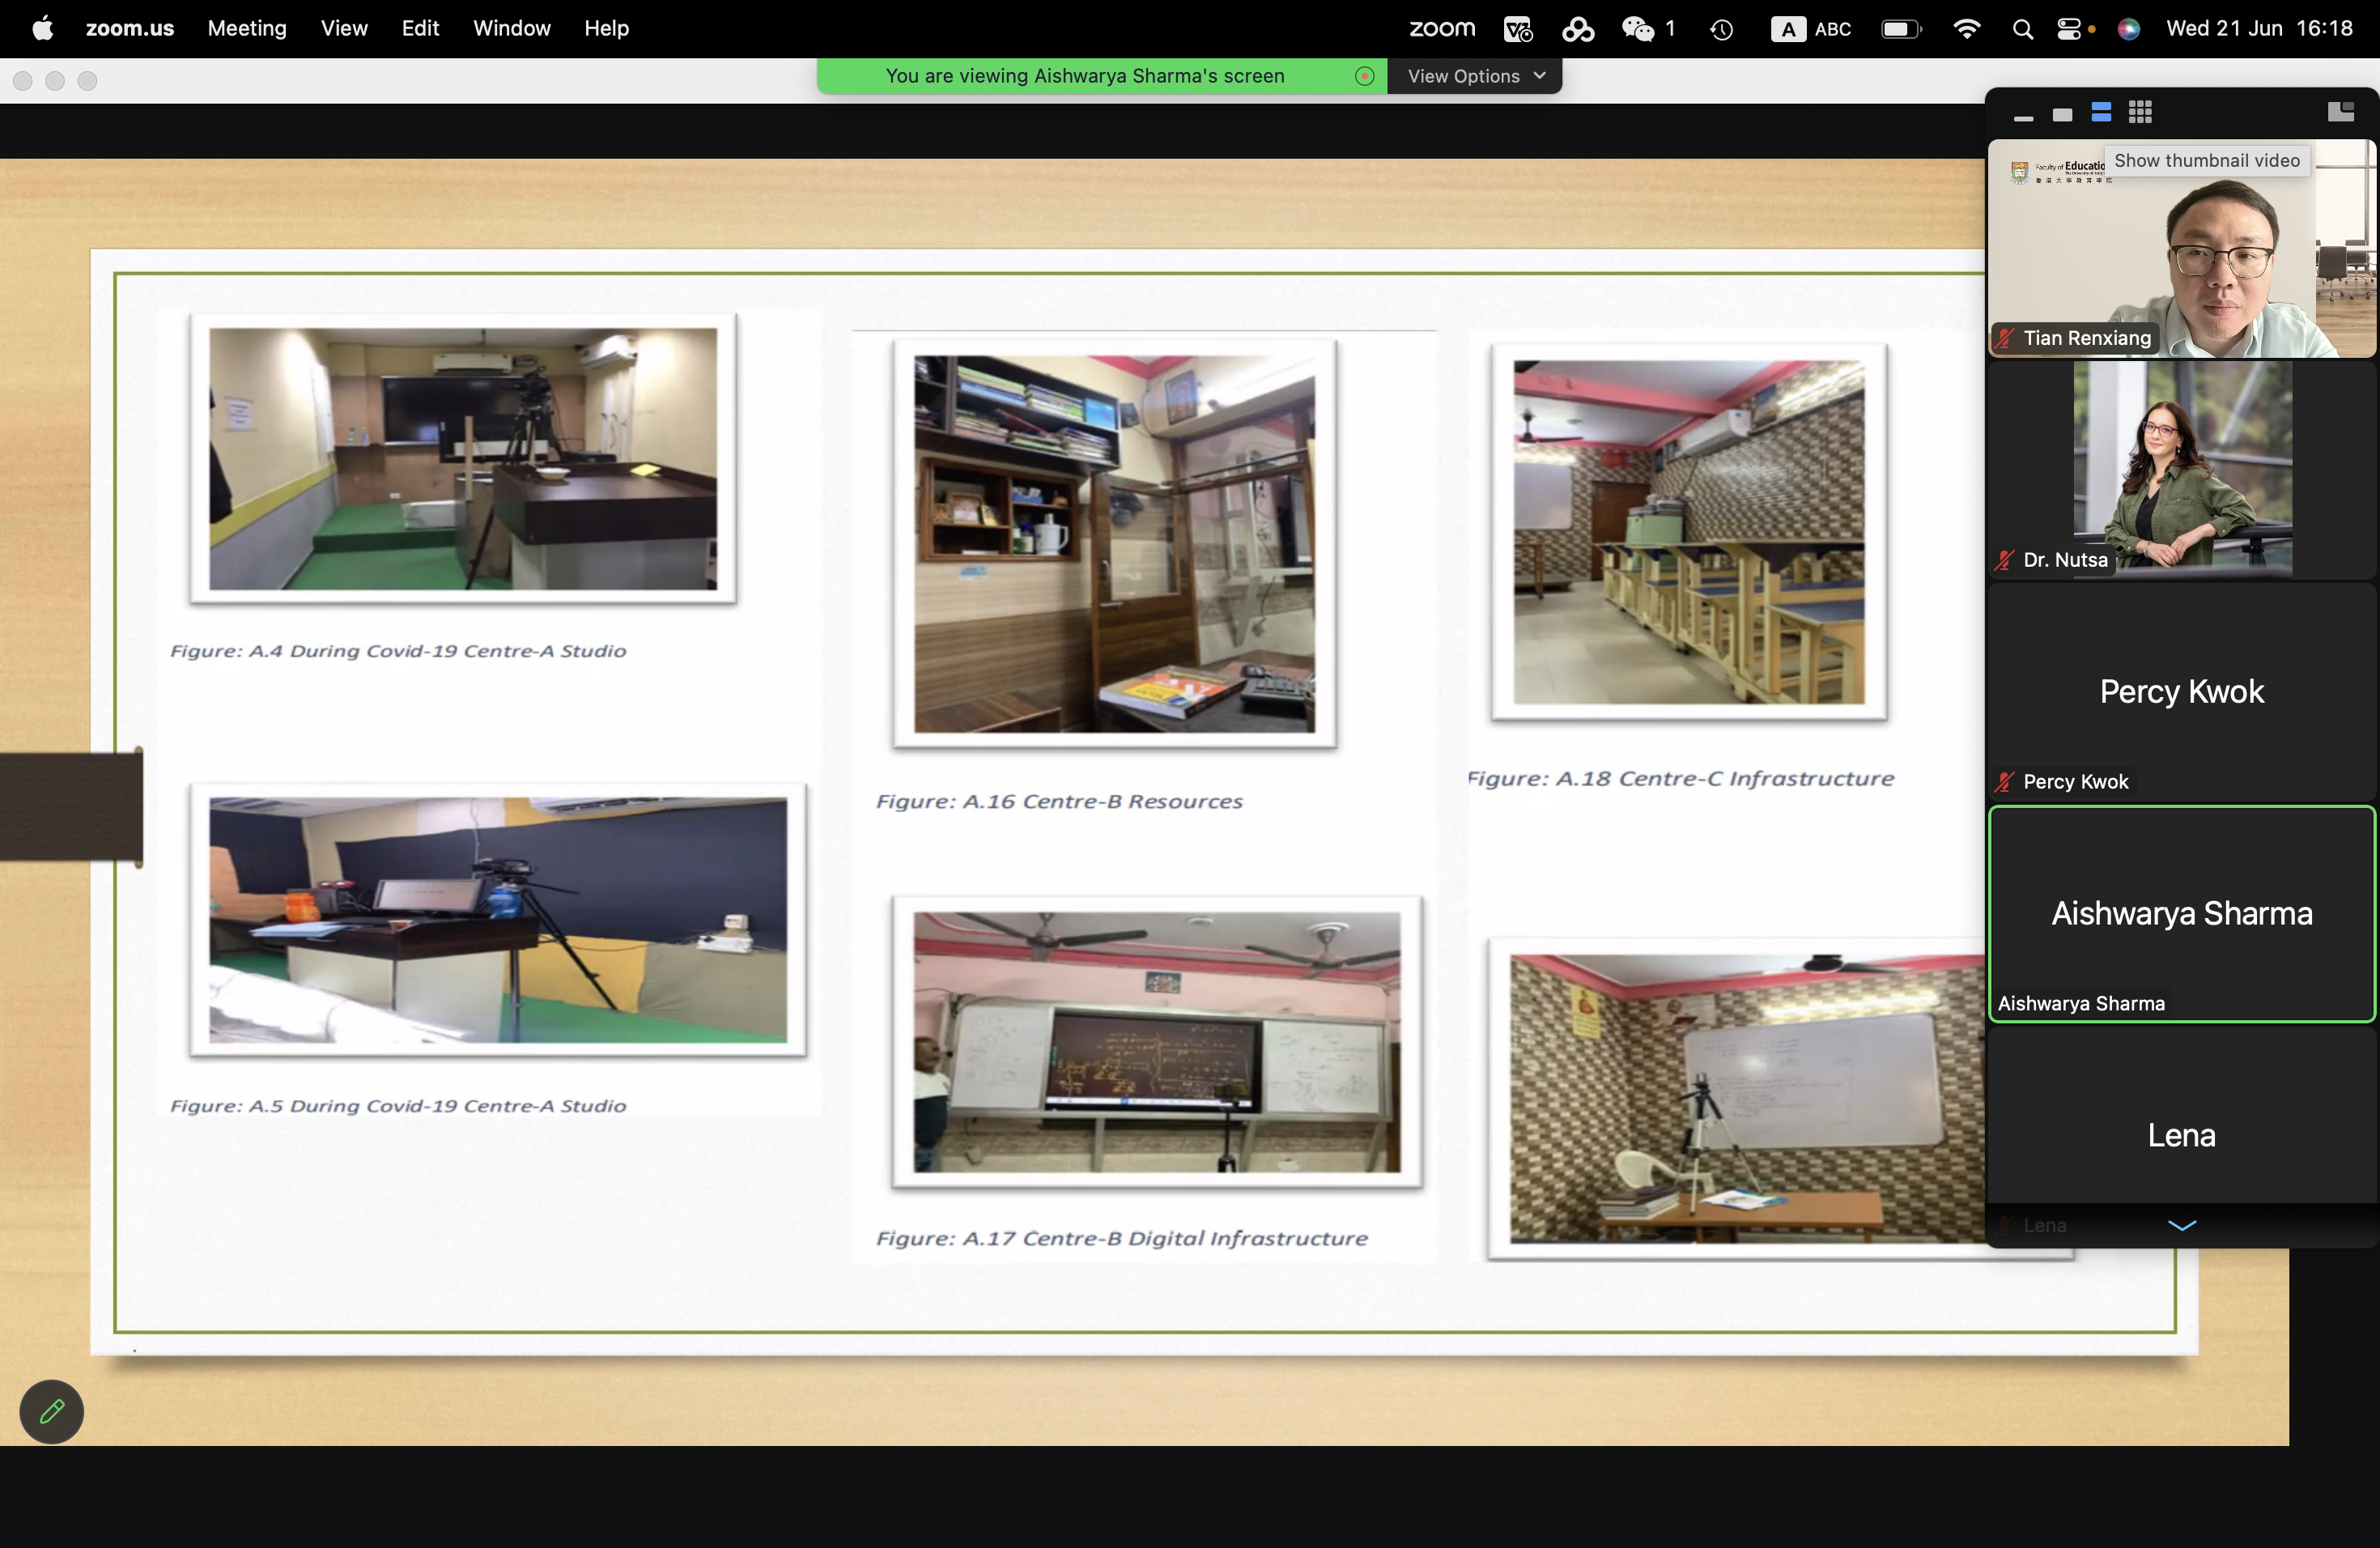Image resolution: width=2380 pixels, height=1548 pixels.
Task: Expand more participants with the blue chevron
Action: coord(2181,1225)
